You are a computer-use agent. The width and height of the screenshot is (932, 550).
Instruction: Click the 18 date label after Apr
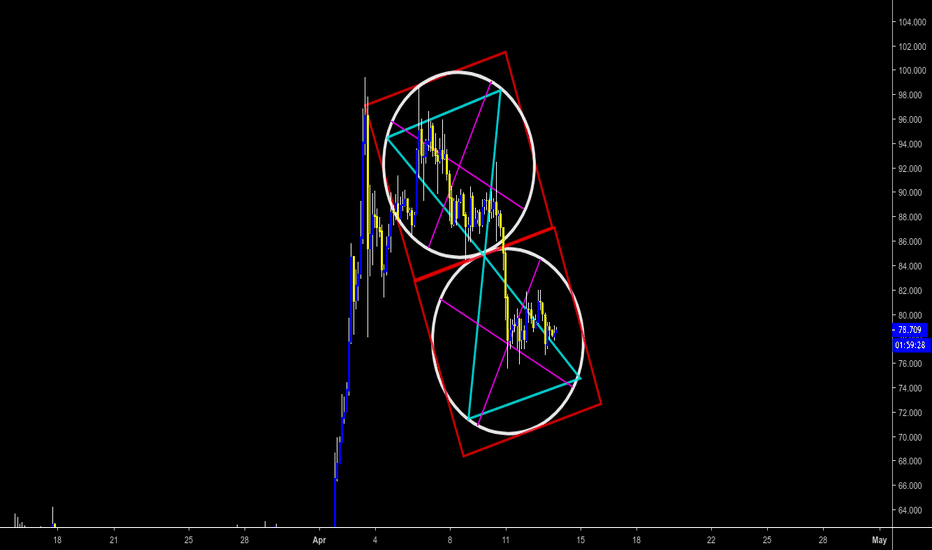click(637, 540)
